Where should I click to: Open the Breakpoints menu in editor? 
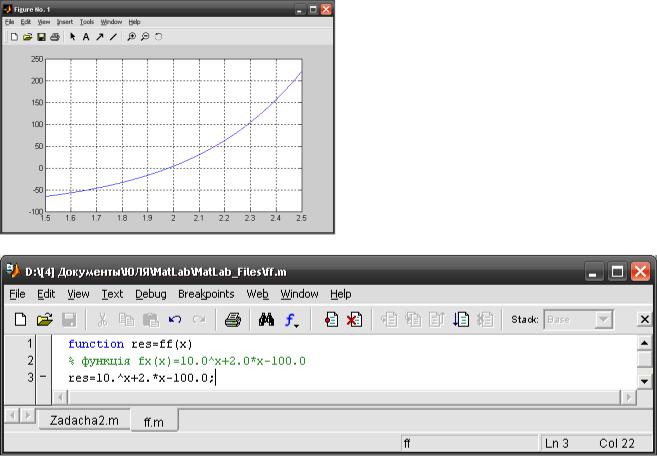coord(206,294)
